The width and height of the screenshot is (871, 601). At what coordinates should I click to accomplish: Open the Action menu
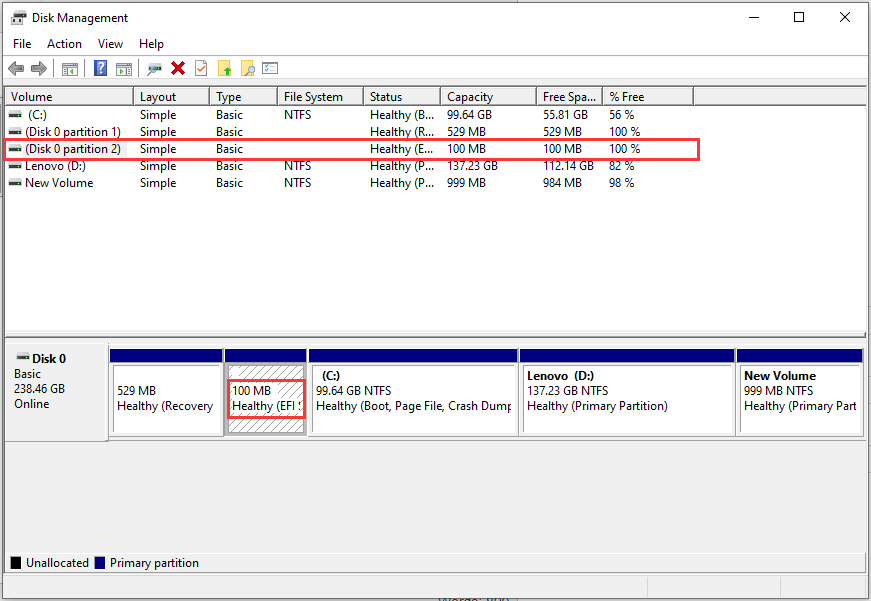point(64,43)
